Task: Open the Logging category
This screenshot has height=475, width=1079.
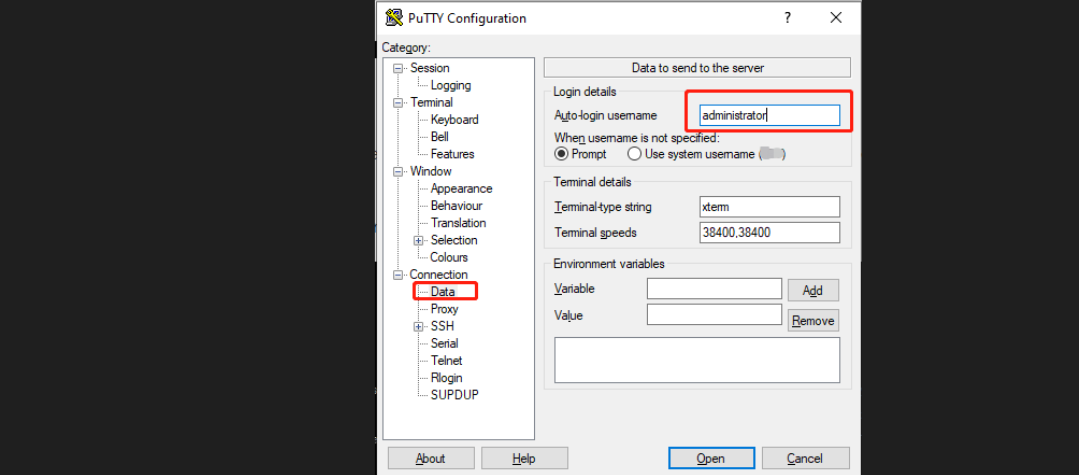Action: point(451,85)
